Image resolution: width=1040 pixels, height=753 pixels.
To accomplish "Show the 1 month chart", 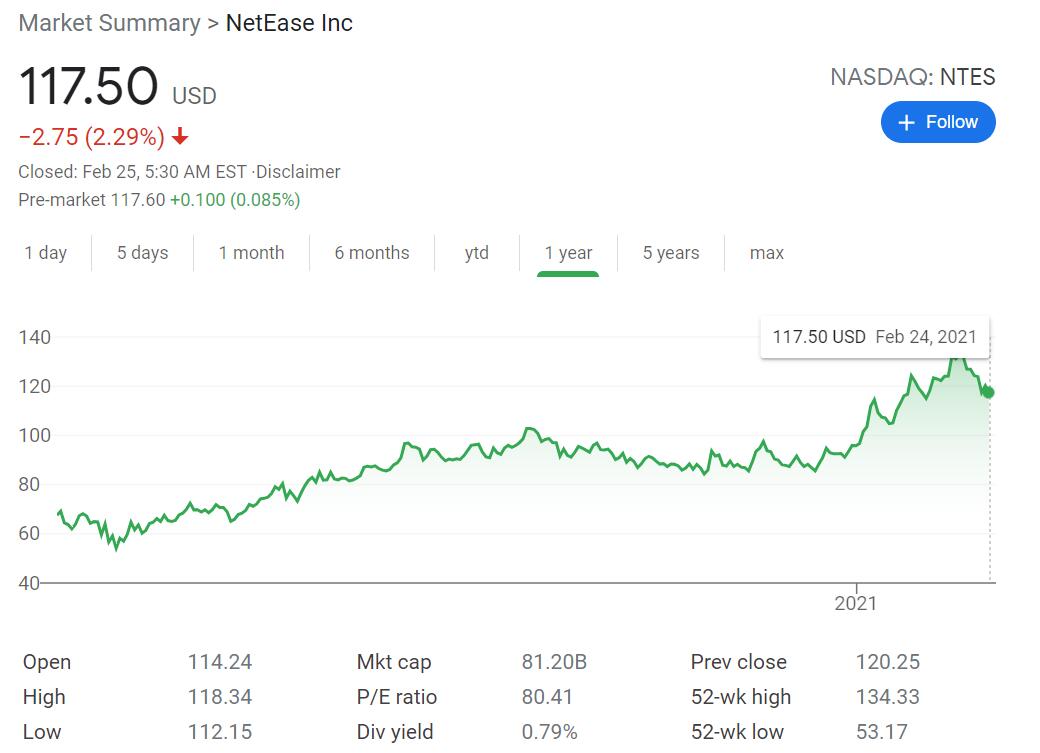I will point(251,253).
